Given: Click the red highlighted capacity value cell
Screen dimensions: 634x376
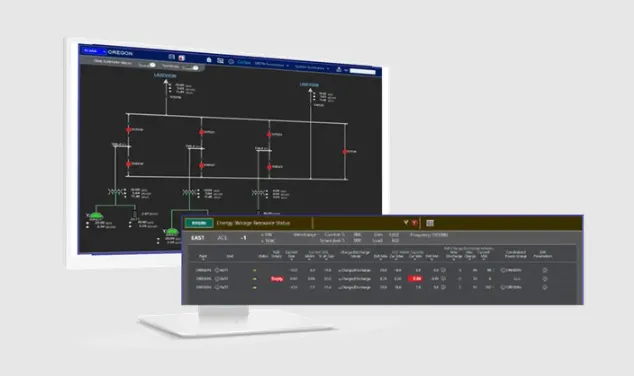Looking at the screenshot, I should click(x=415, y=279).
